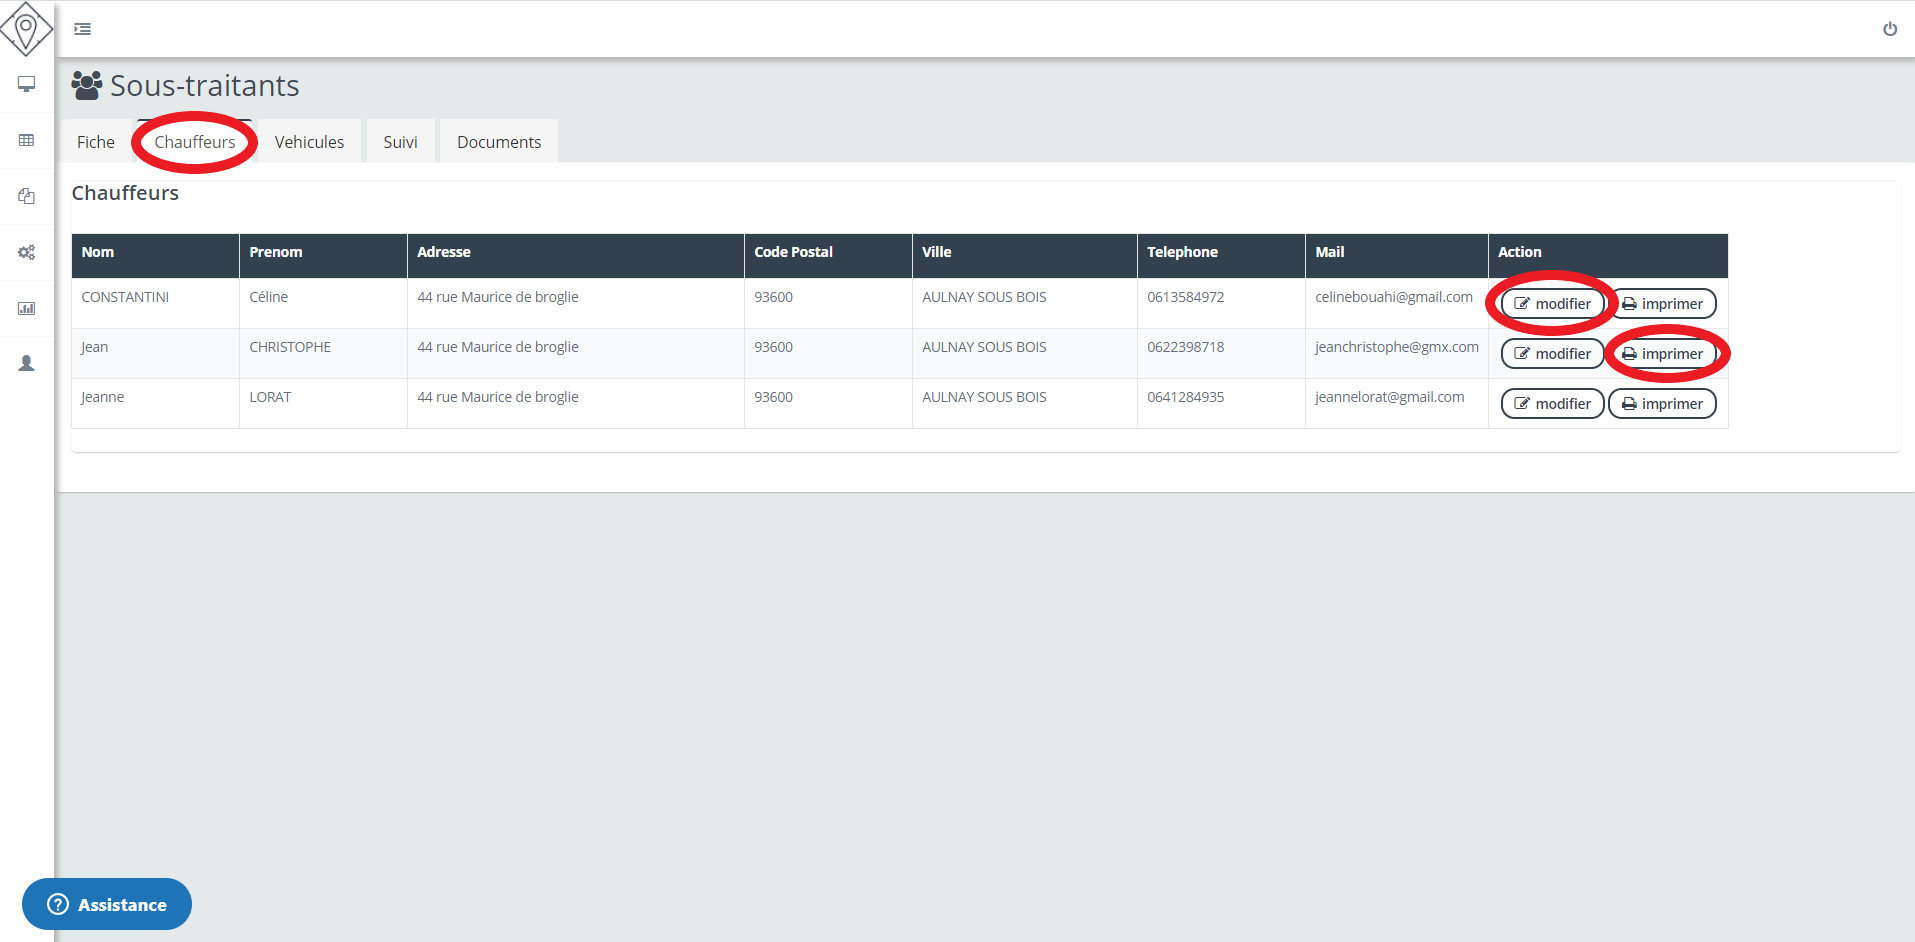Click modifier for CONSTANTINI Céline
Image resolution: width=1915 pixels, height=942 pixels.
click(1552, 304)
